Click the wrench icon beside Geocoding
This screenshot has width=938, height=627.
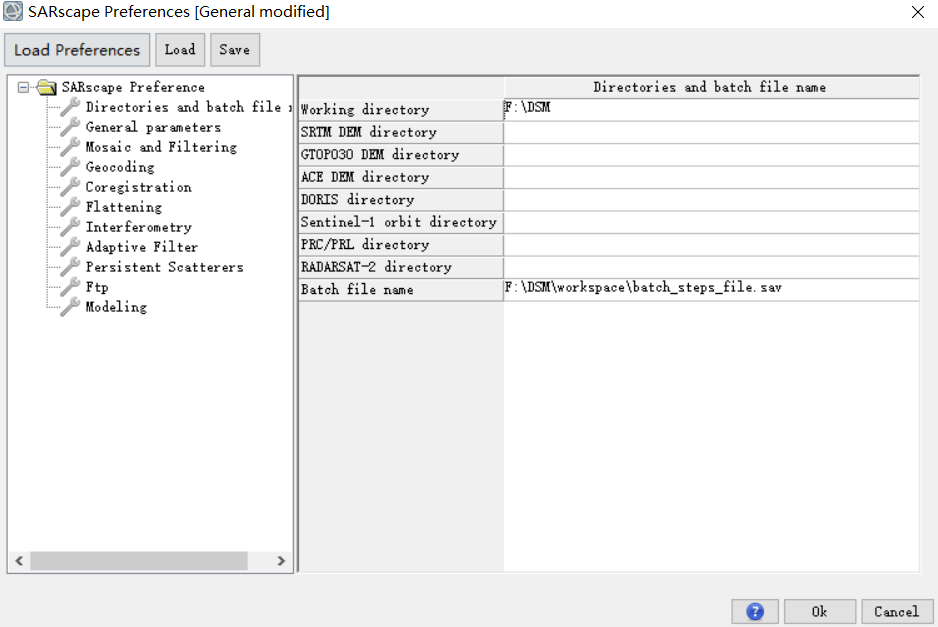coord(70,166)
